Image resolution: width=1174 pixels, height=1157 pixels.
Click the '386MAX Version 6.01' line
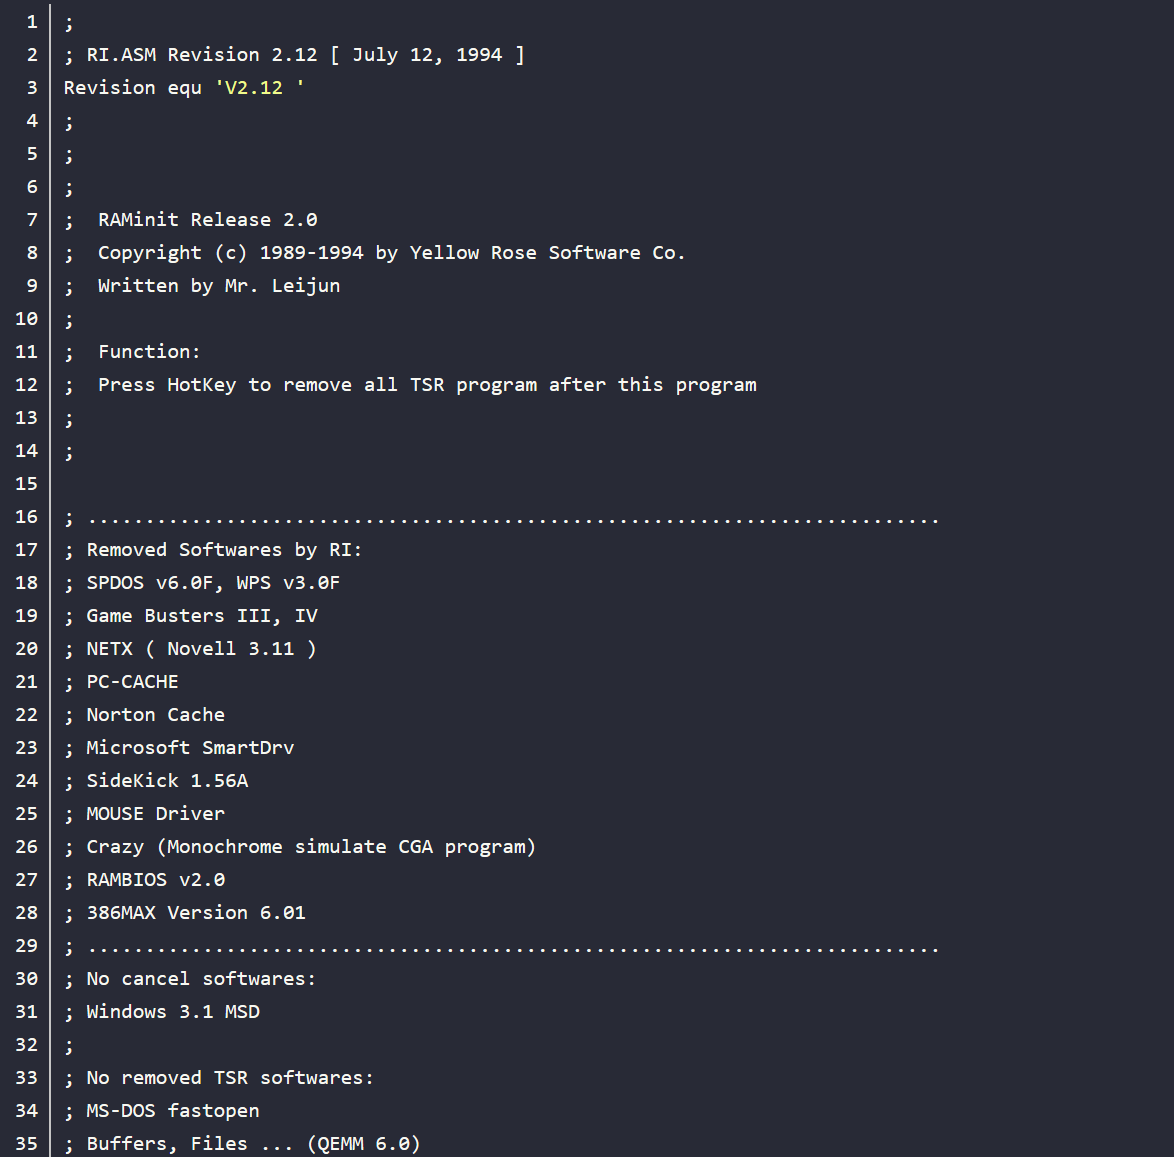[x=195, y=913]
